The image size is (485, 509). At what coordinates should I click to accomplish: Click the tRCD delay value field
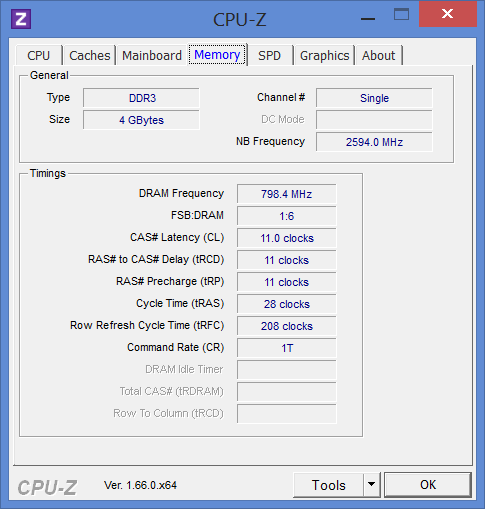[287, 260]
